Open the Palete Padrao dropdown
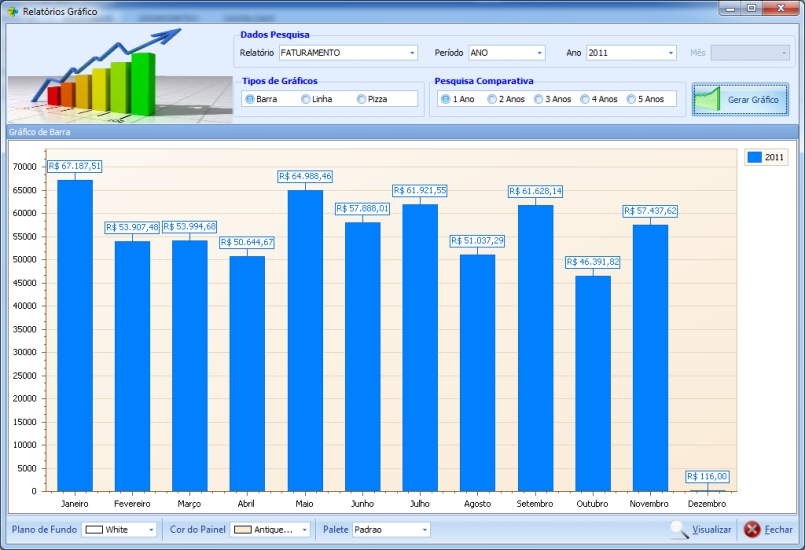The width and height of the screenshot is (805, 550). pos(424,529)
